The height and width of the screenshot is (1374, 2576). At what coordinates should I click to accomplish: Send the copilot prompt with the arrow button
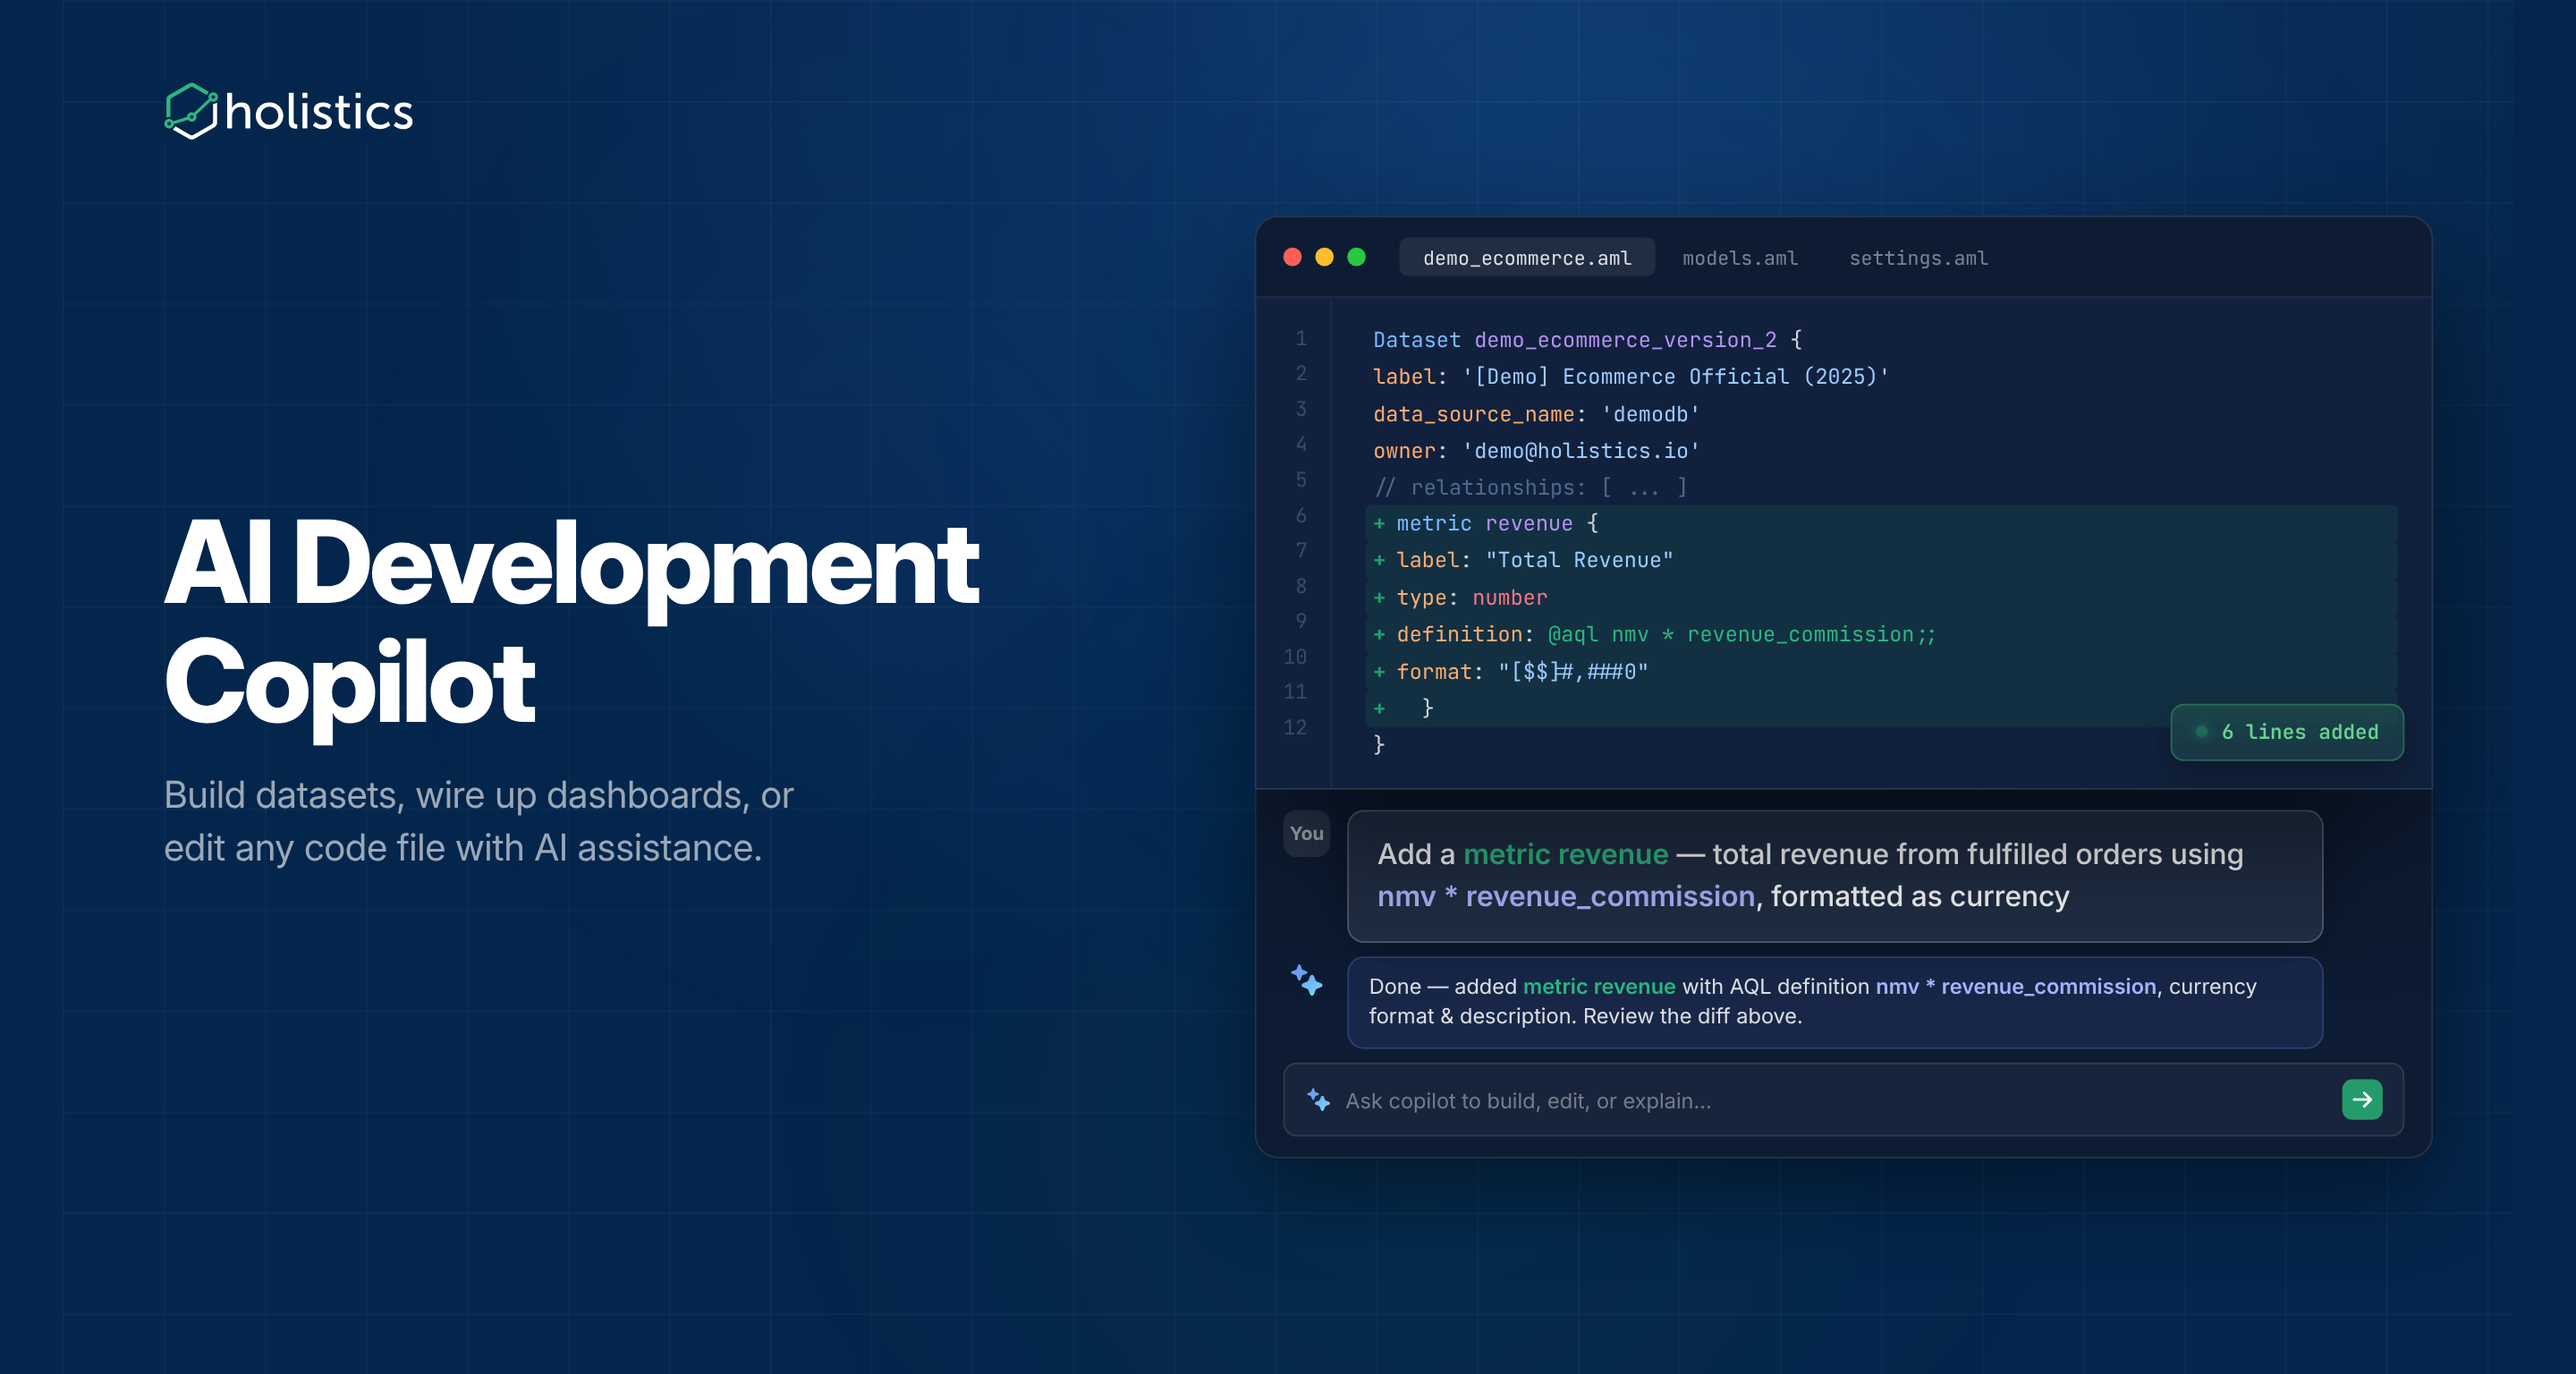pyautogui.click(x=2361, y=1099)
